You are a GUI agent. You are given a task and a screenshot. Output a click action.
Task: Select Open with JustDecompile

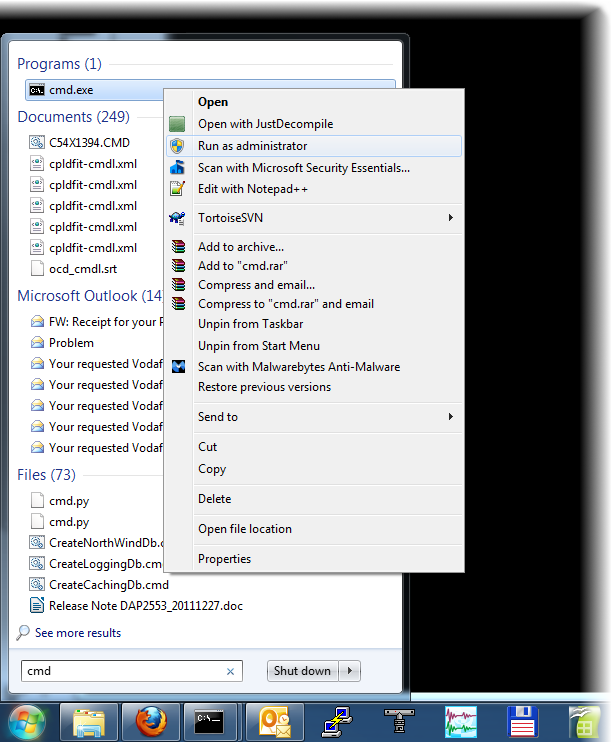click(x=314, y=124)
